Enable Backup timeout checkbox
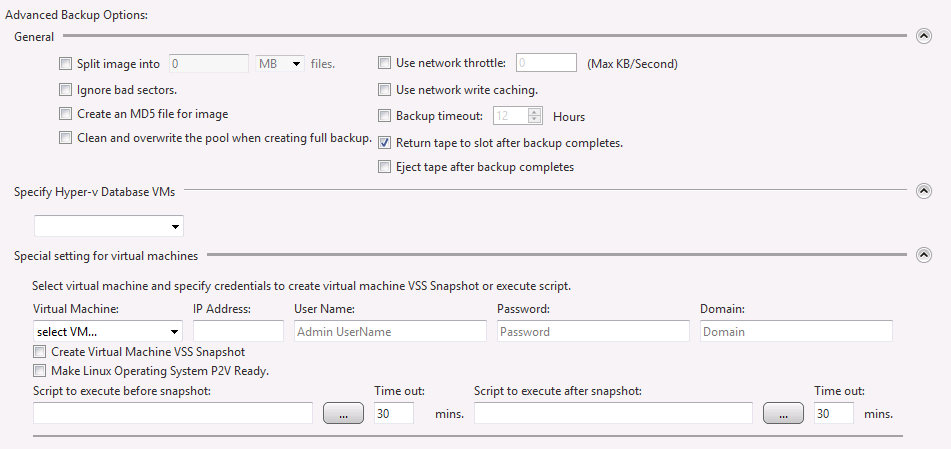 [x=384, y=115]
